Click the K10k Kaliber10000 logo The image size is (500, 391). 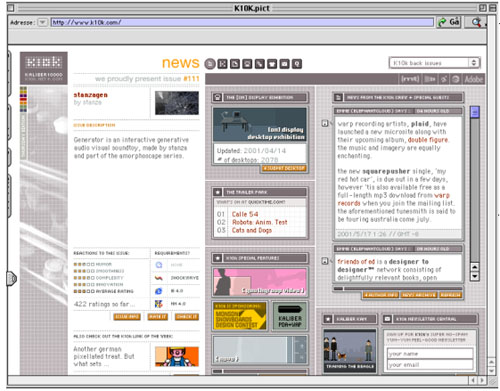click(44, 68)
